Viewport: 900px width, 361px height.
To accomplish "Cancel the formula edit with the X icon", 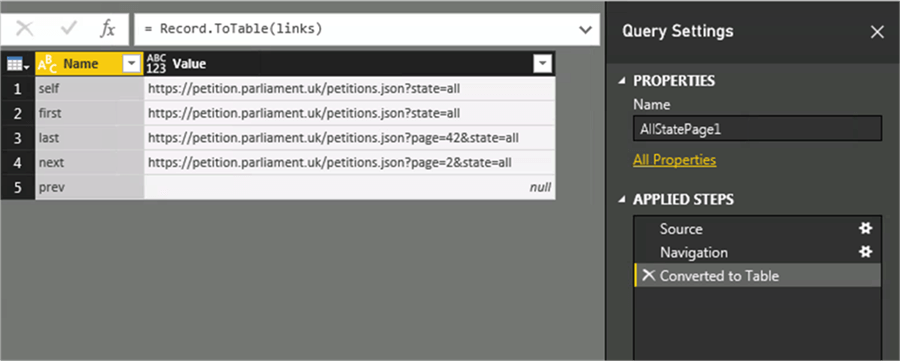I will pyautogui.click(x=24, y=29).
